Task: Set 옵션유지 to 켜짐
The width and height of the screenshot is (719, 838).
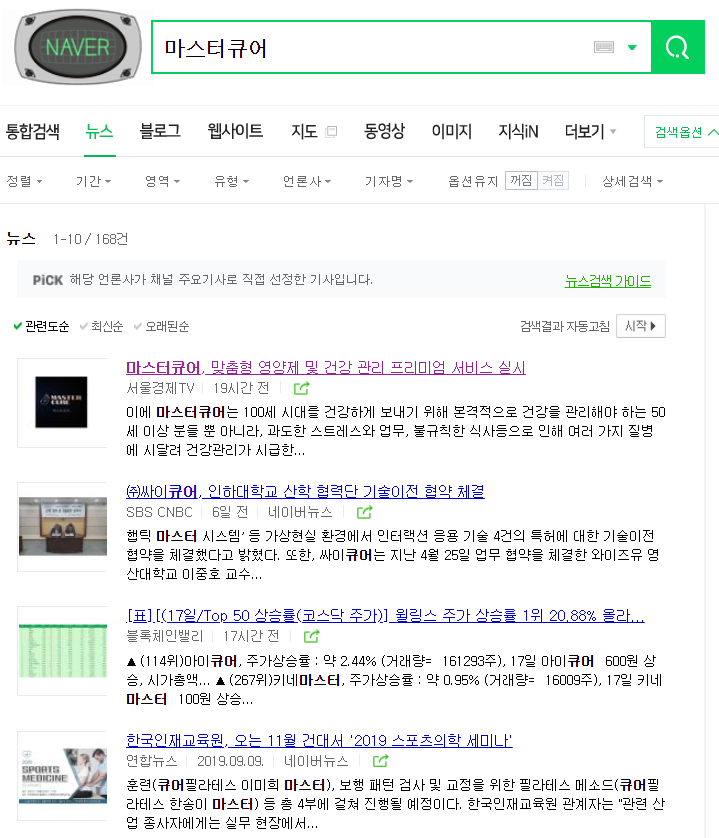Action: coord(553,181)
